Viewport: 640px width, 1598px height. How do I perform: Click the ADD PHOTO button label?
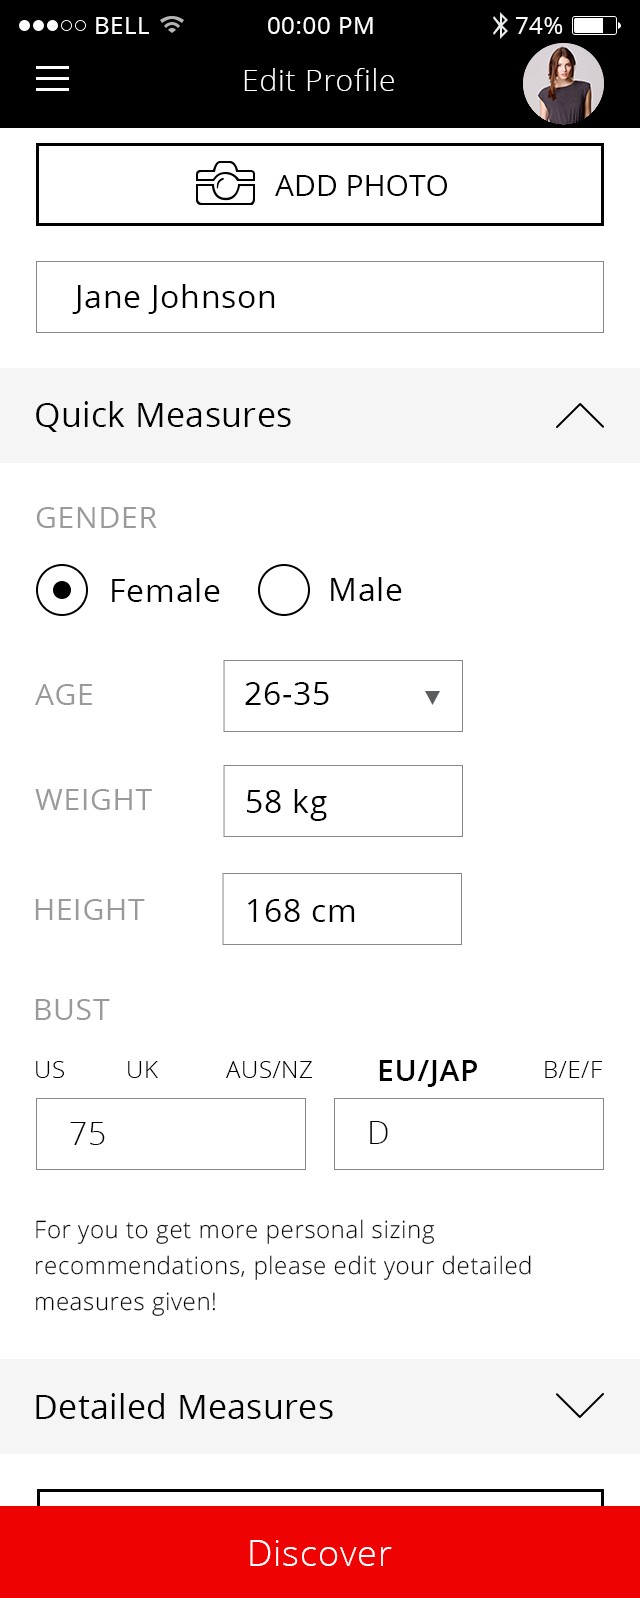(x=361, y=186)
